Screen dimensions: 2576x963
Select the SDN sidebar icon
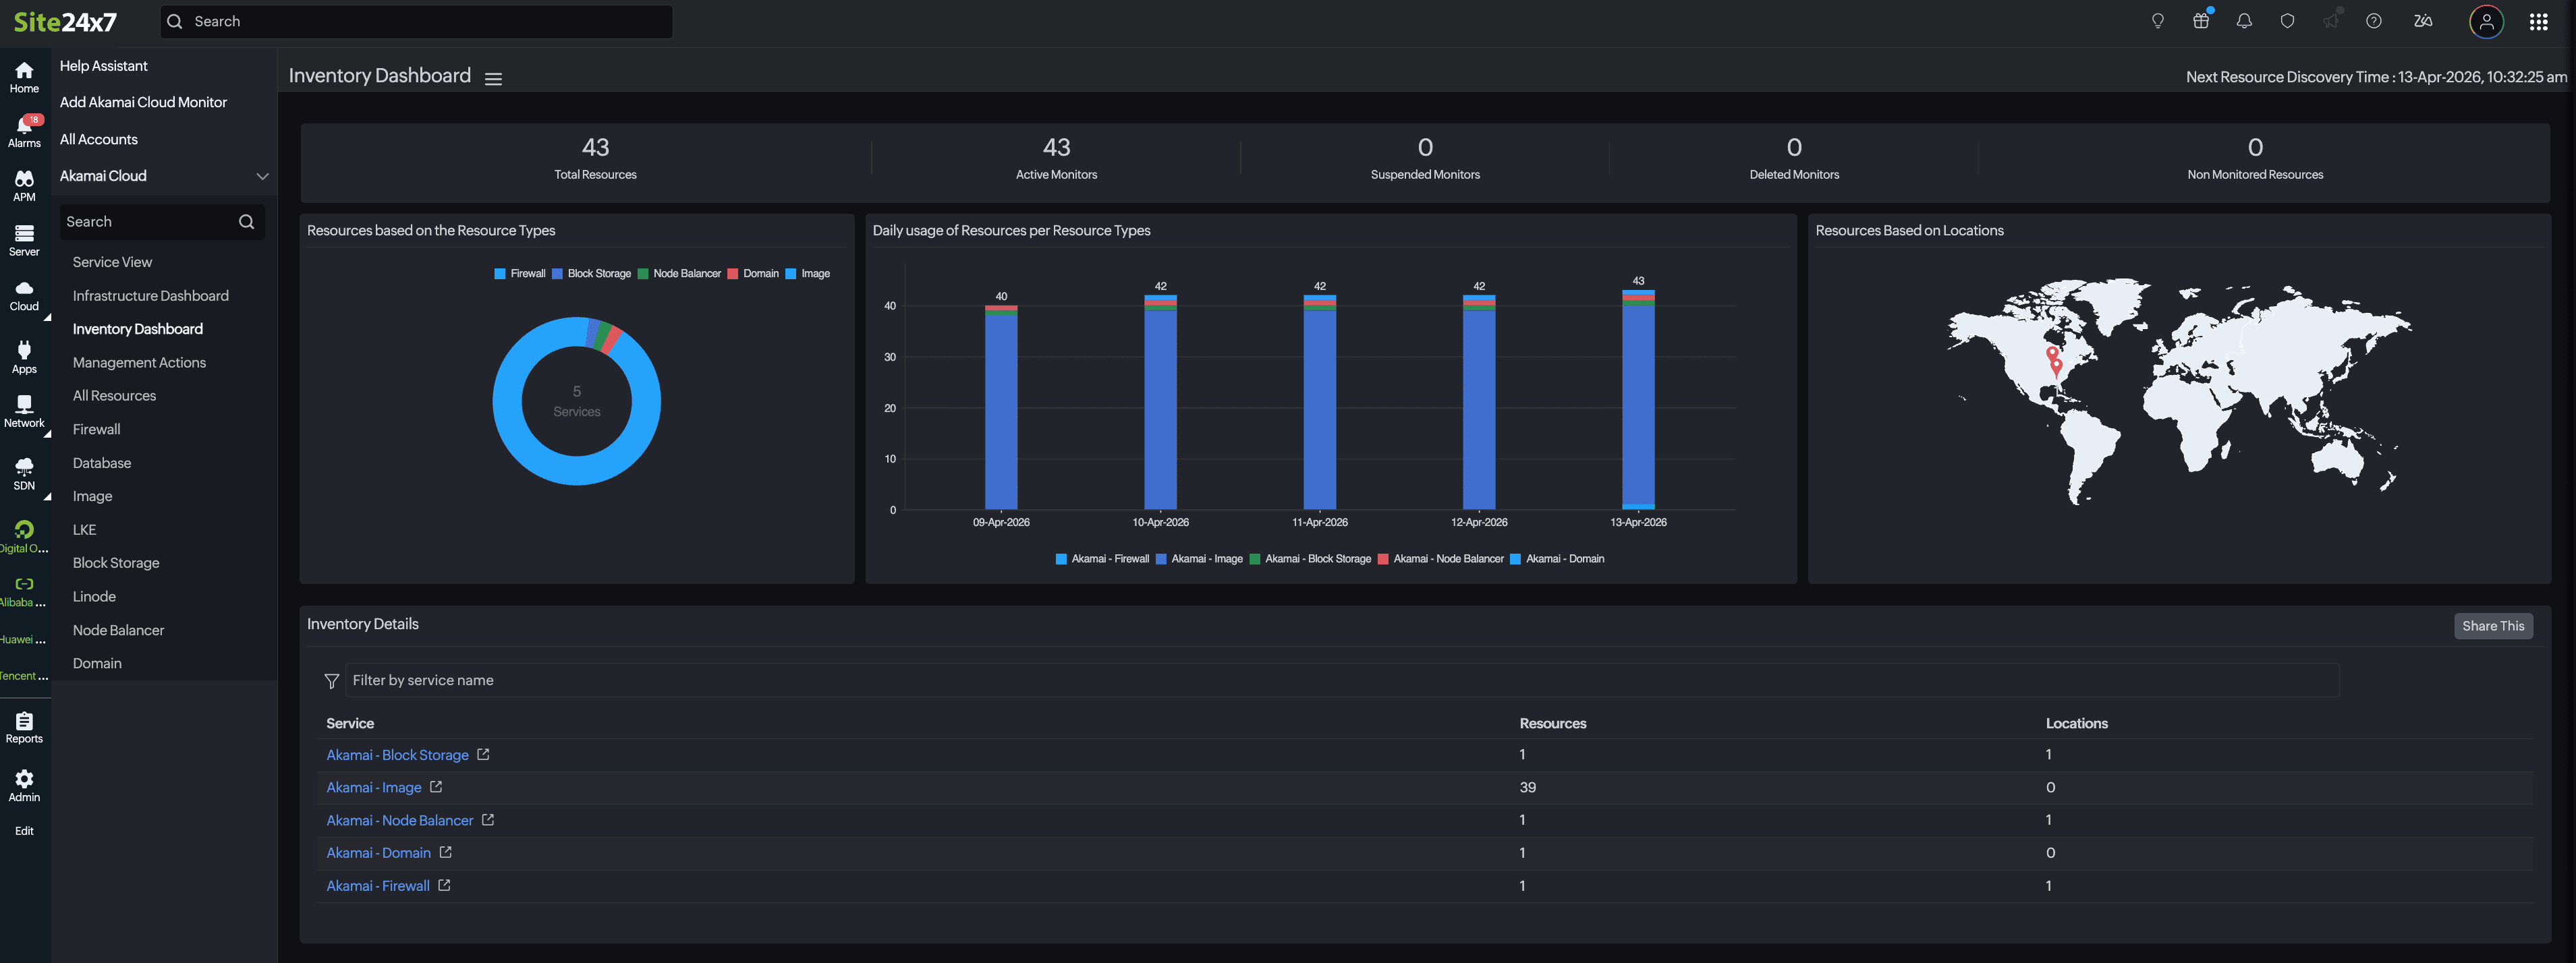pos(24,471)
